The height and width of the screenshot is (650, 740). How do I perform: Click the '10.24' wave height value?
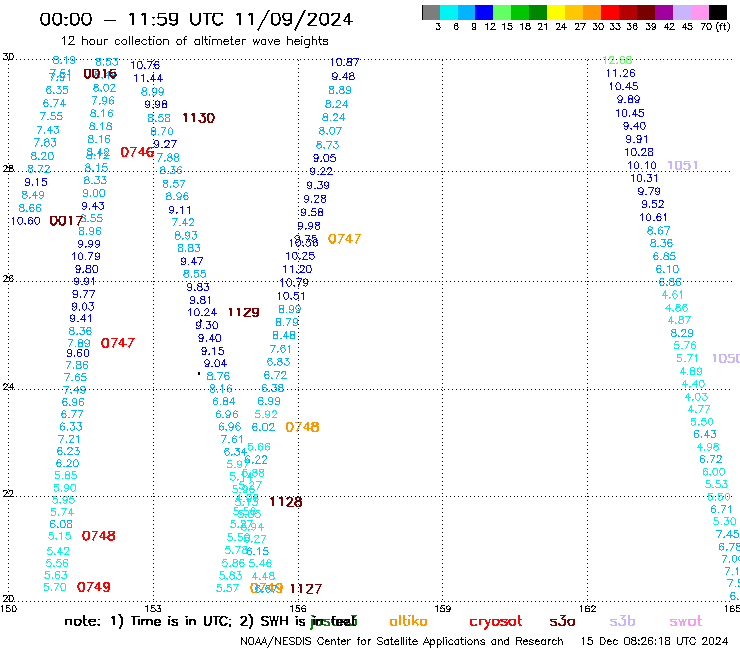coord(202,312)
